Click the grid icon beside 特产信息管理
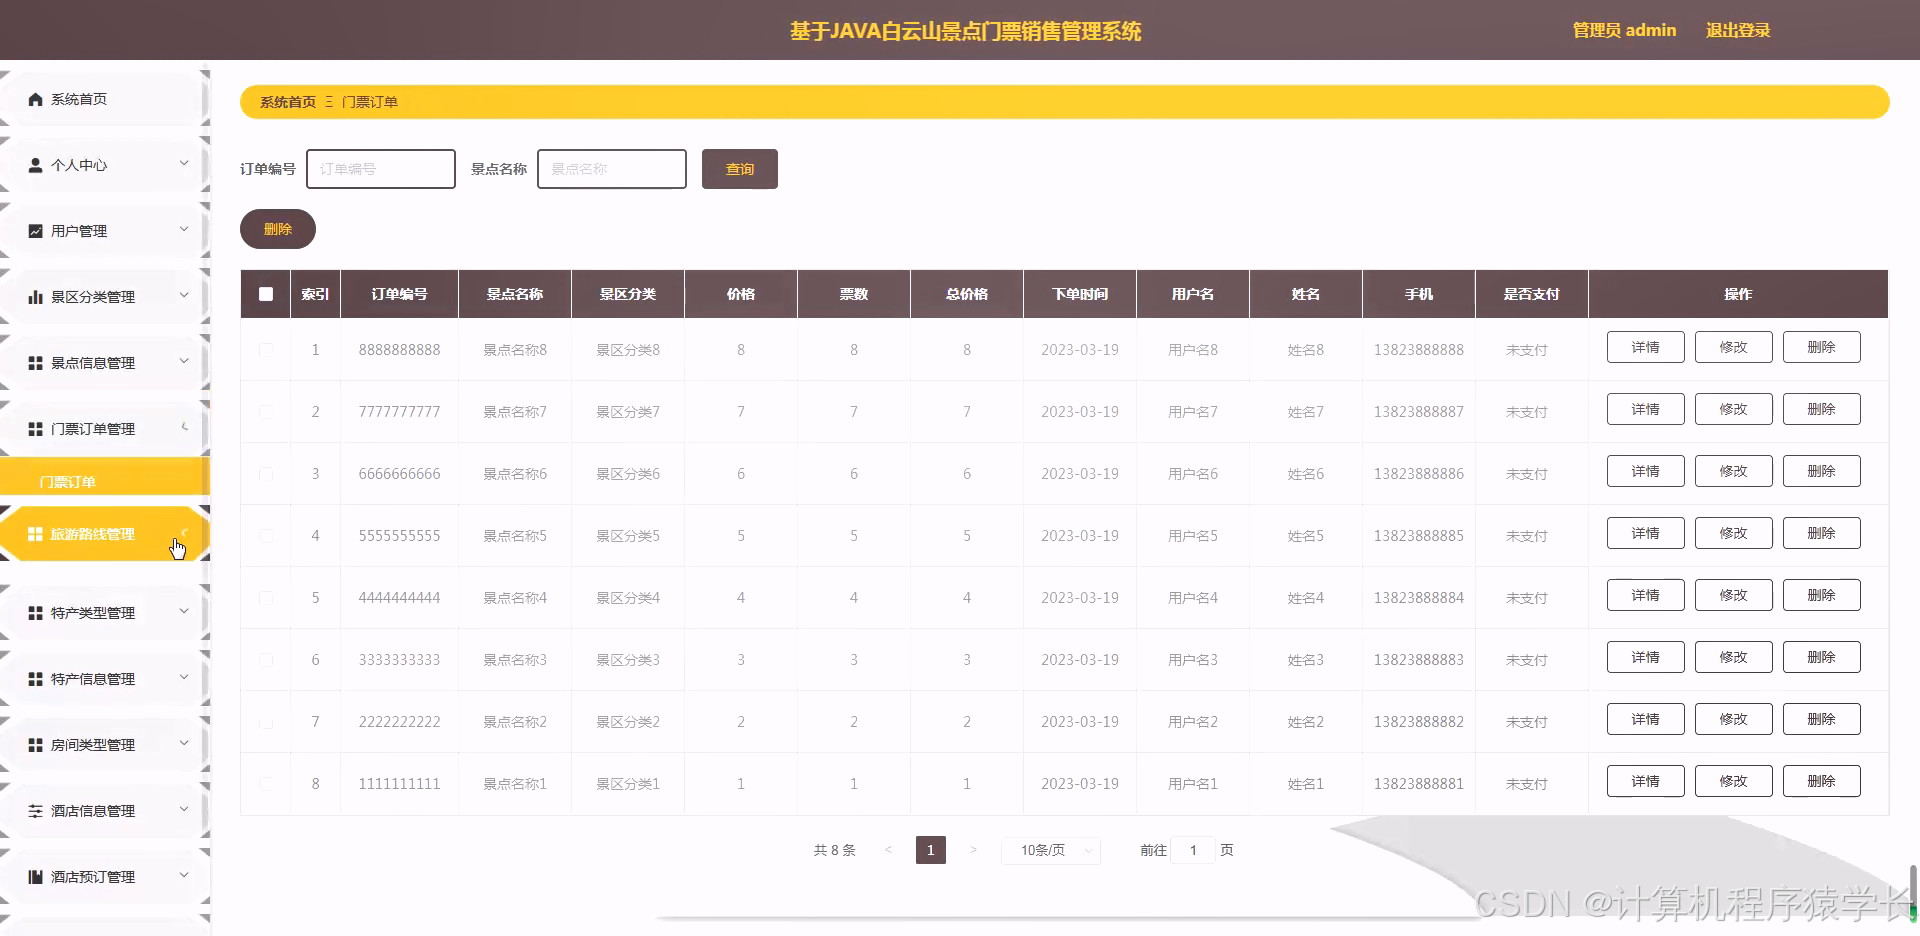The height and width of the screenshot is (936, 1920). 35,679
